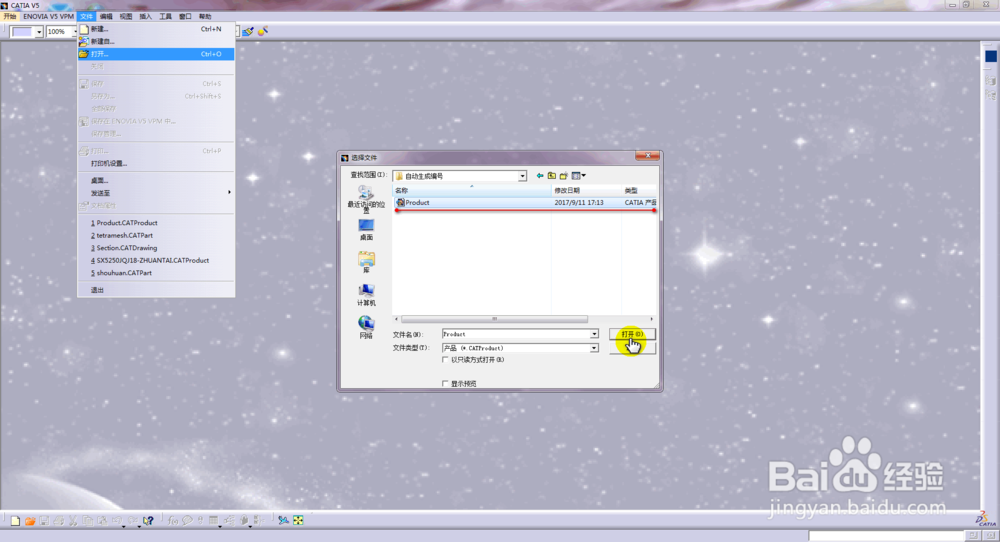Click the speech bubble comment icon
Image resolution: width=1000 pixels, height=542 pixels.
coord(187,521)
